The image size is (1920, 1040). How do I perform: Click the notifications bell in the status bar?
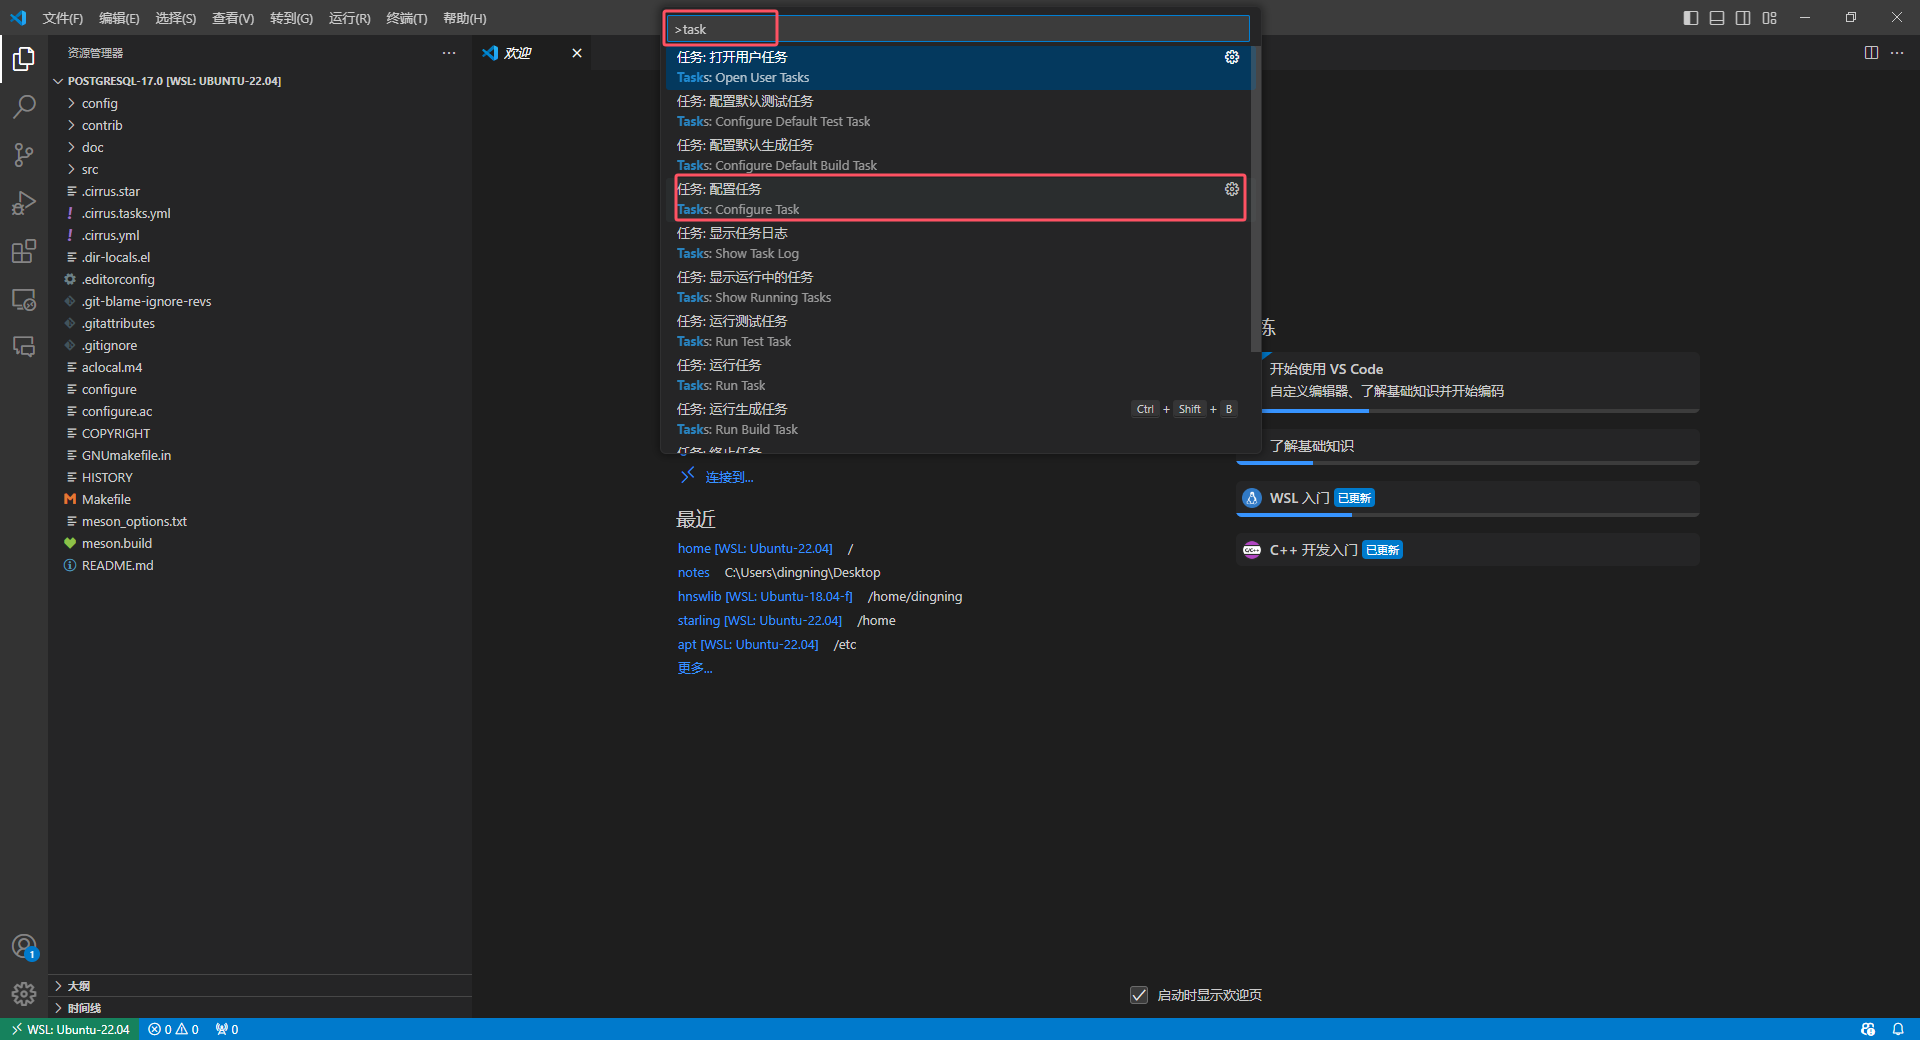(x=1899, y=1029)
